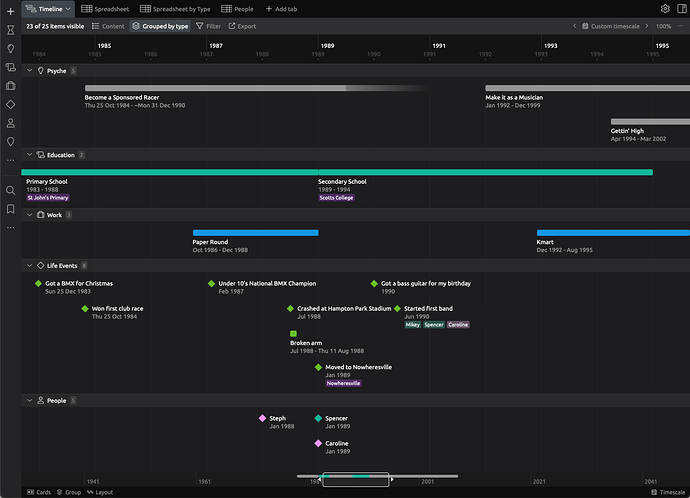Screen dimensions: 690x498
Task: Collapse the Life Events group
Action: coord(29,266)
